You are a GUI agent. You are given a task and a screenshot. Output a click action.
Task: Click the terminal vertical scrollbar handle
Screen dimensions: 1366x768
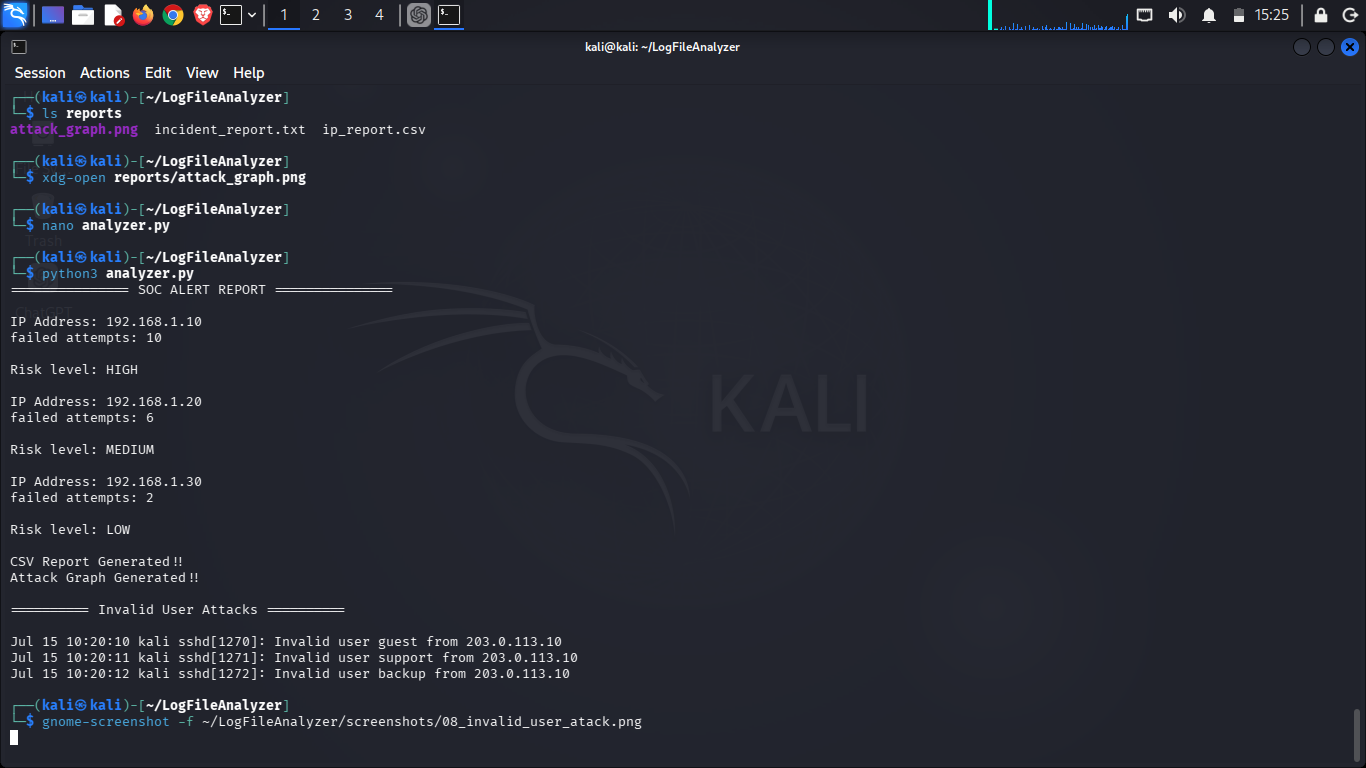click(1357, 735)
